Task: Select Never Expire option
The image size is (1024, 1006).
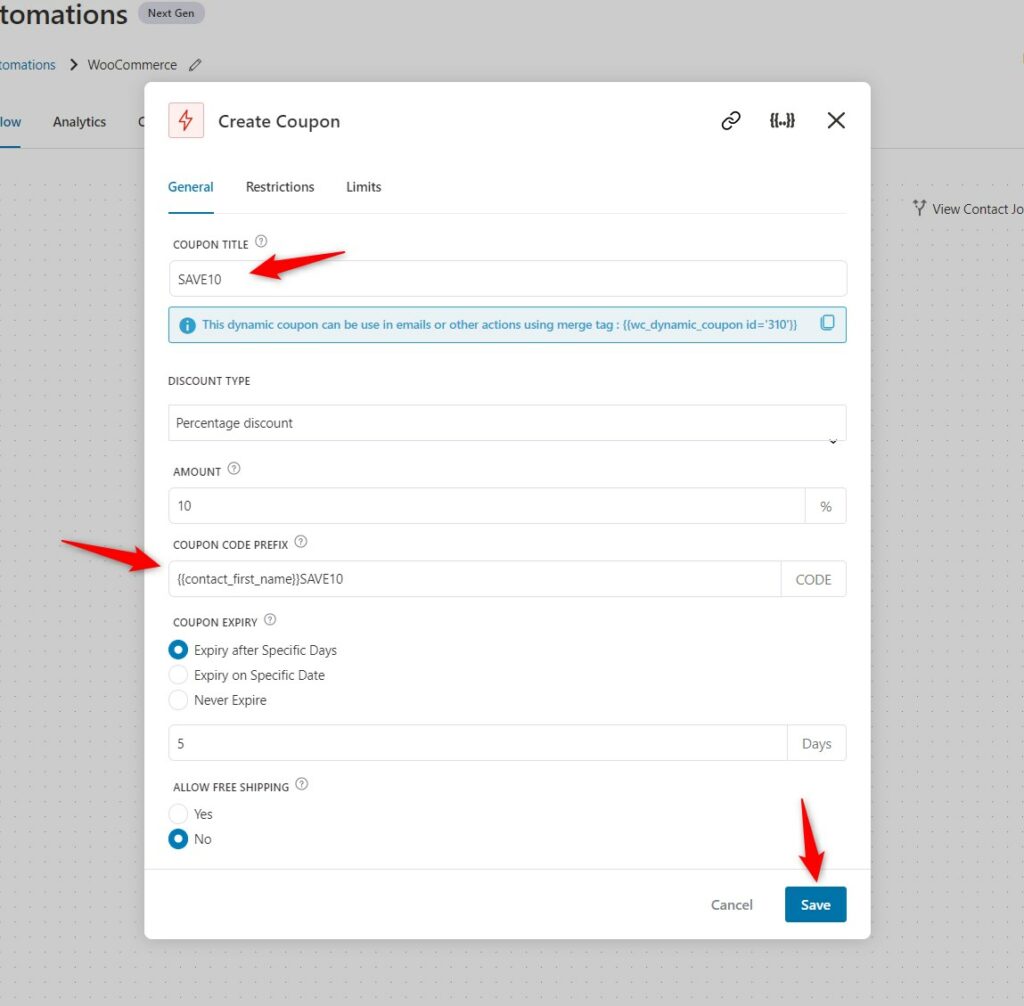Action: [x=178, y=700]
